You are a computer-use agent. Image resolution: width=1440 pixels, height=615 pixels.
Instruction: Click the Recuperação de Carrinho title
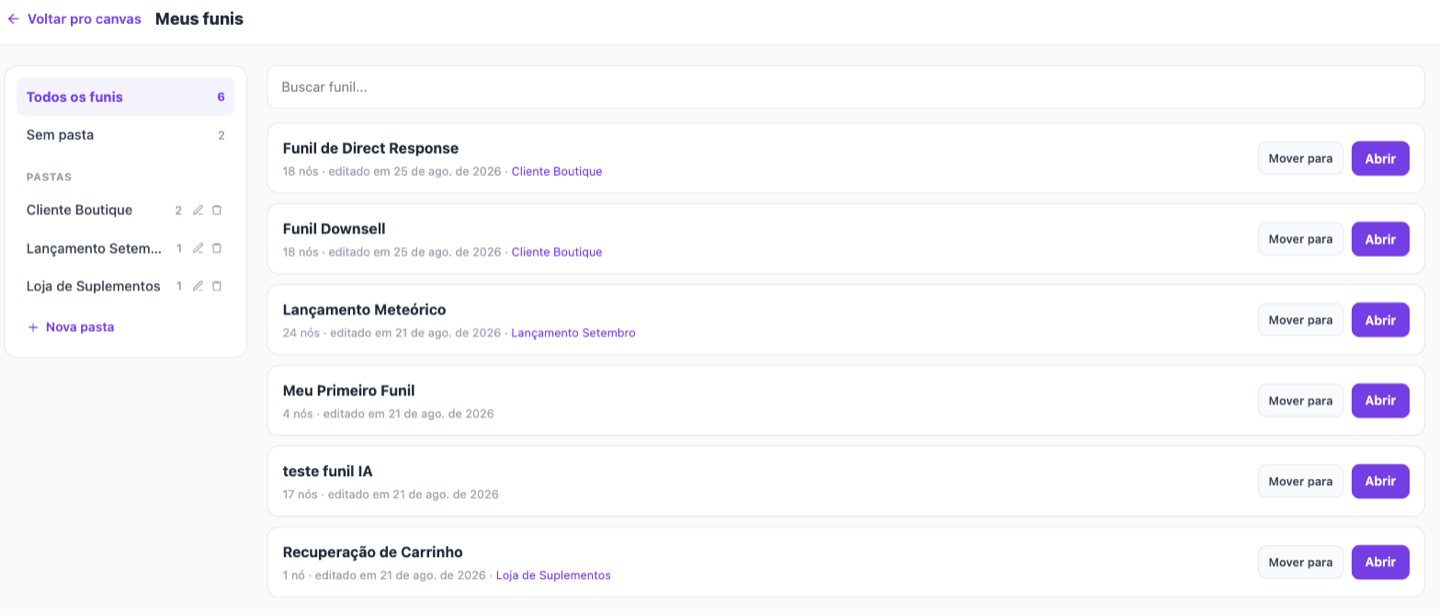[x=373, y=552]
